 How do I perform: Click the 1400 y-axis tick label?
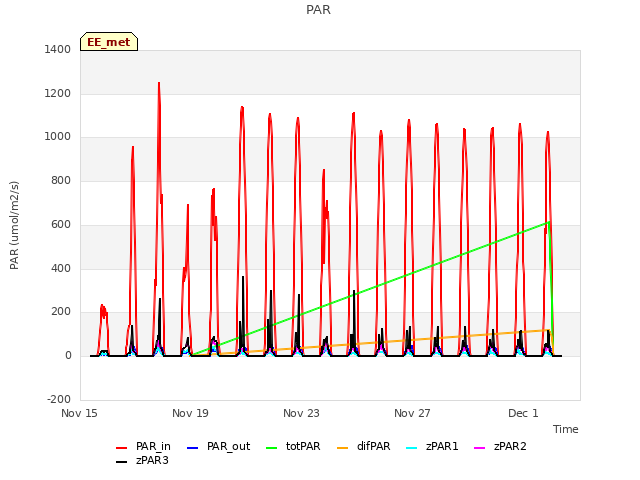click(58, 49)
